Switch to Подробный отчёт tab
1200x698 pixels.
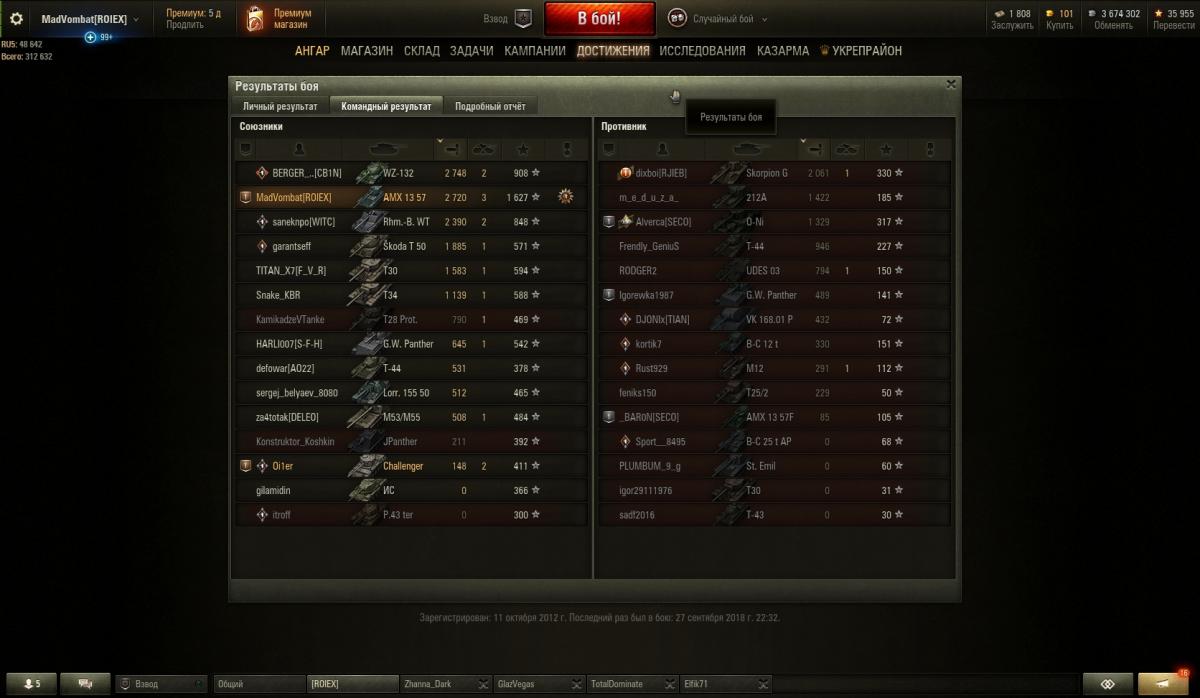(x=490, y=105)
